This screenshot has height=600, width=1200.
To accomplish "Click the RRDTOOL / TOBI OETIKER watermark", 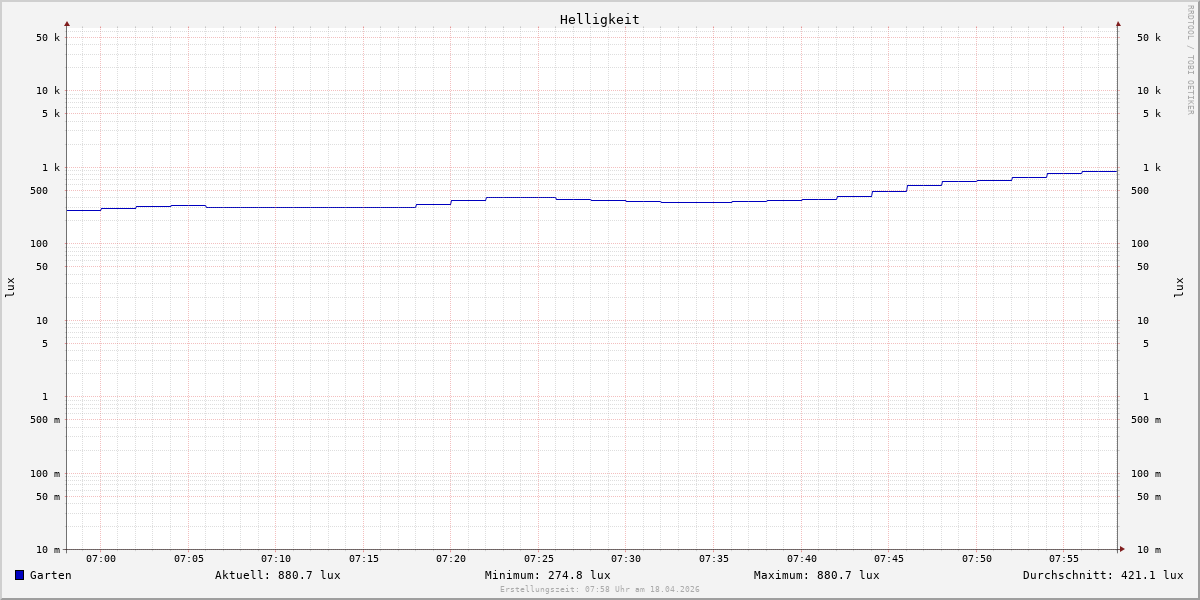I will (x=1190, y=60).
